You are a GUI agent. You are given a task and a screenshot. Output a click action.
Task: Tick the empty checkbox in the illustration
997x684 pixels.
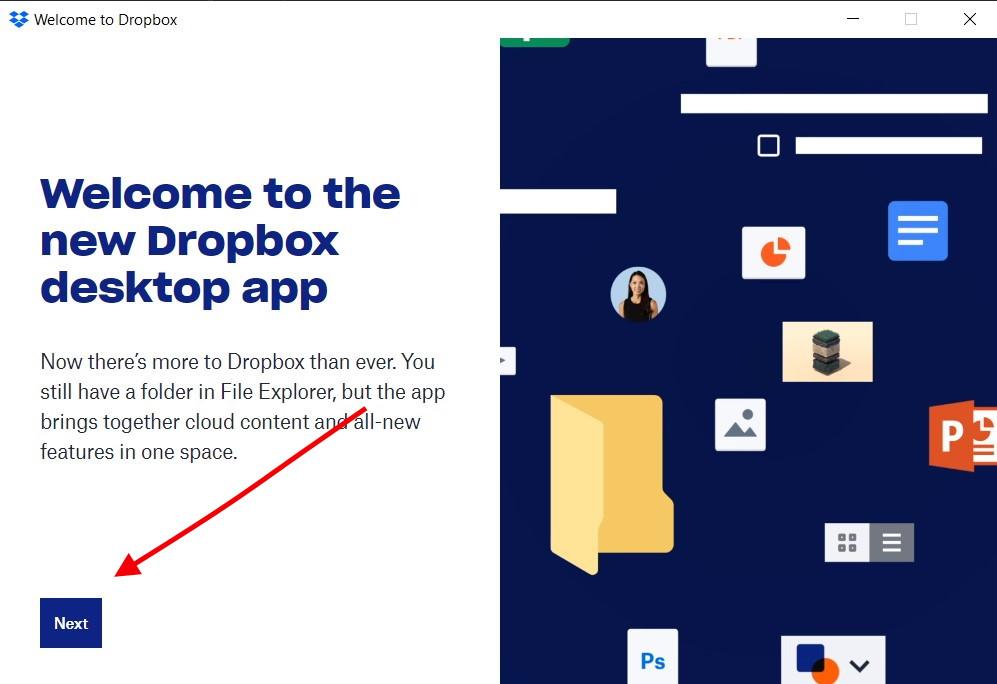coord(768,146)
